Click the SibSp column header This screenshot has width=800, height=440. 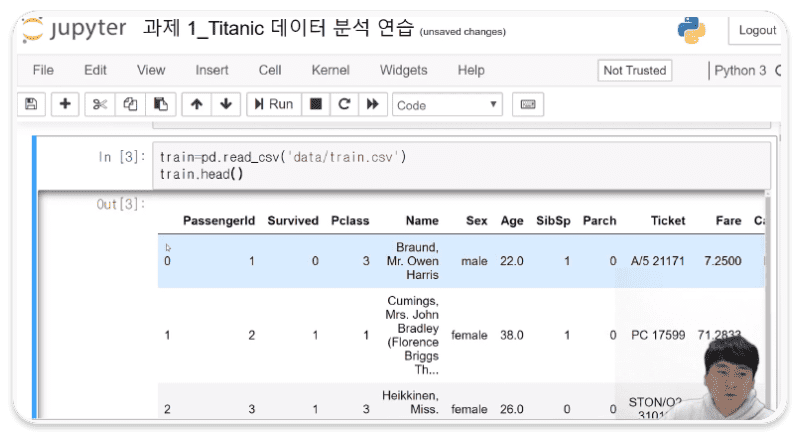553,221
